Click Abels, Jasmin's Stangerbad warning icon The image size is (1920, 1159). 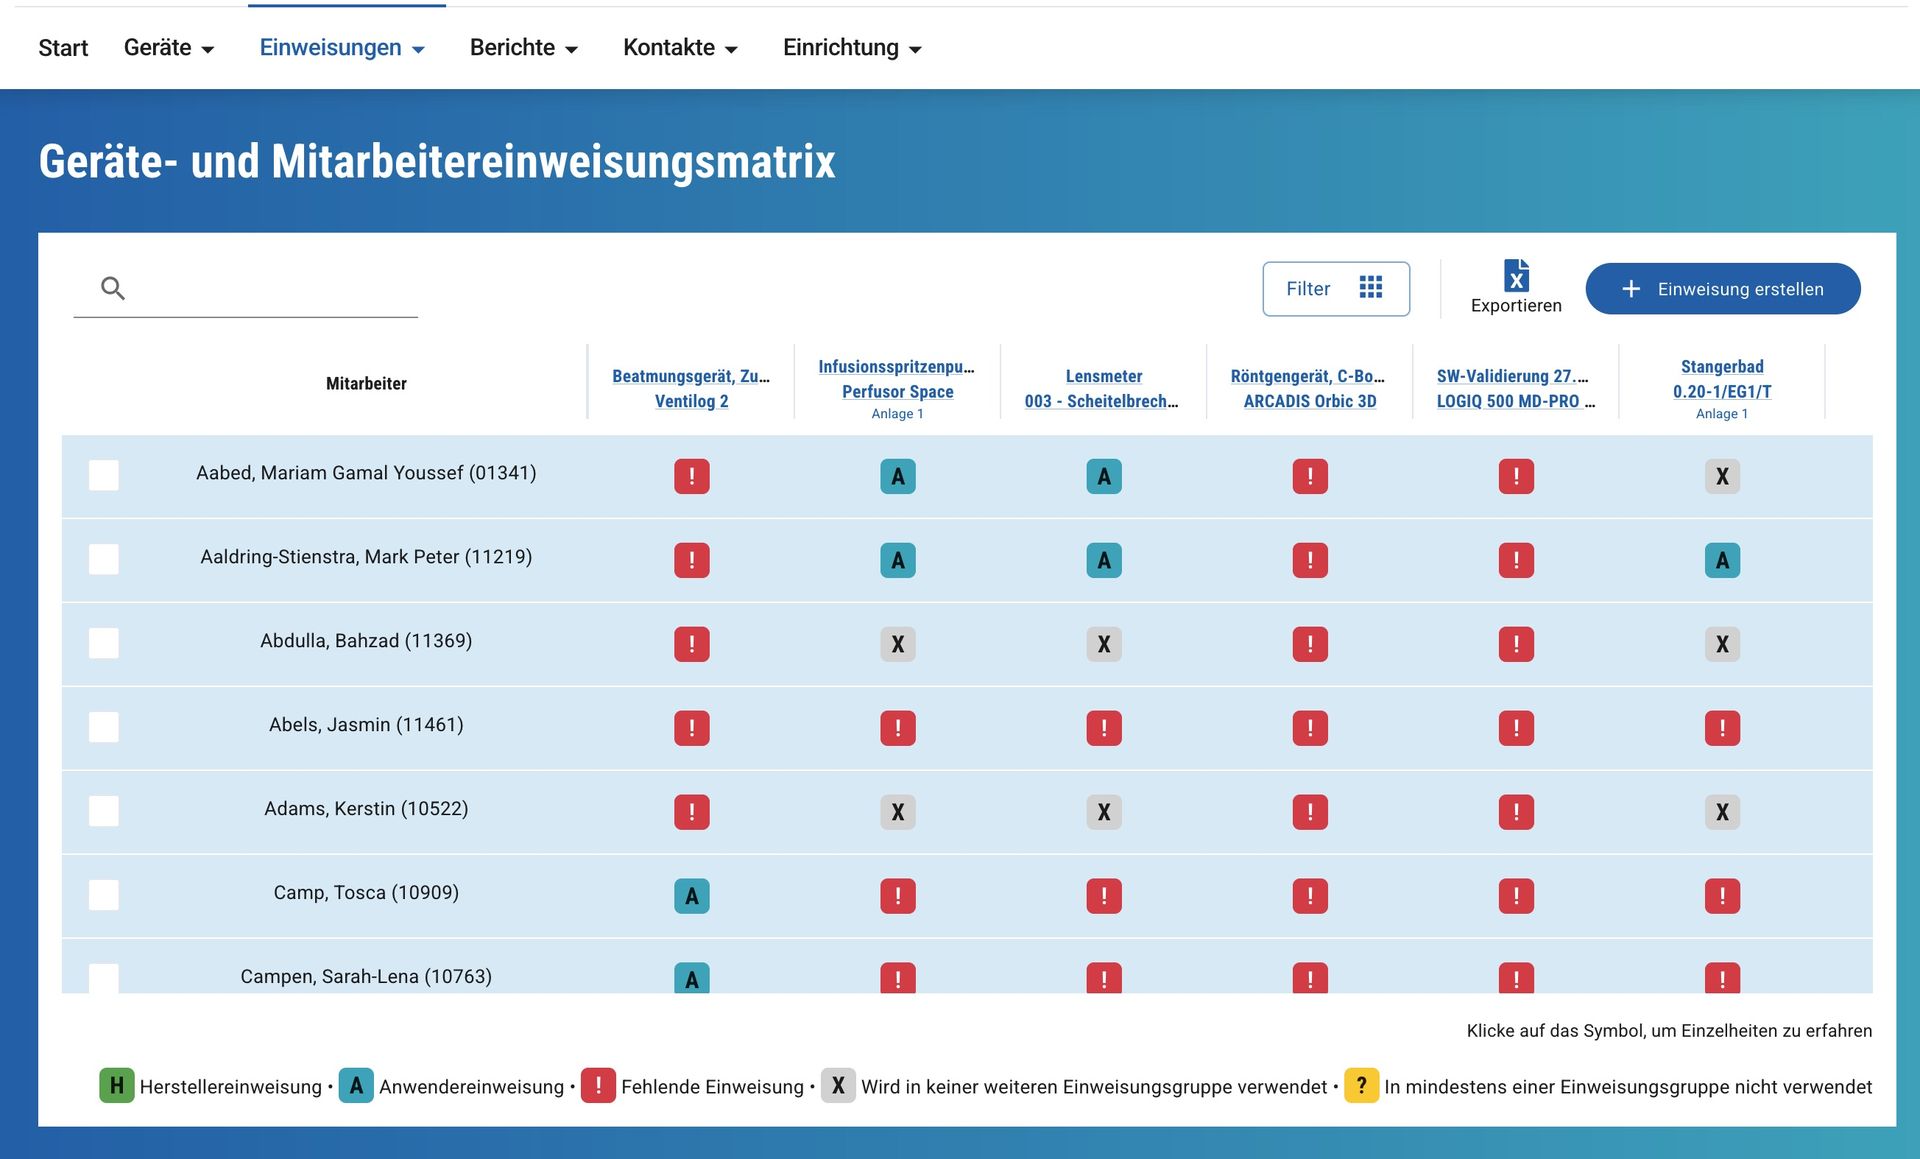coord(1722,728)
